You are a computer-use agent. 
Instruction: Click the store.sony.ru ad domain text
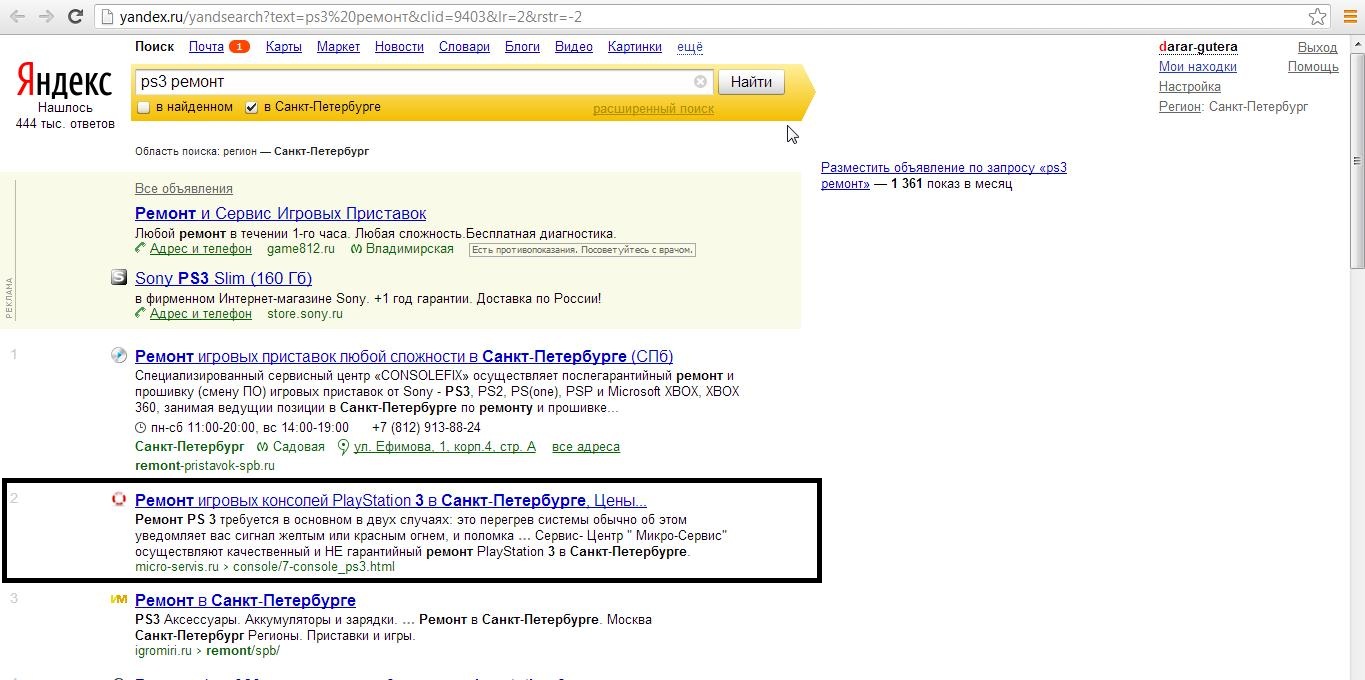[305, 314]
